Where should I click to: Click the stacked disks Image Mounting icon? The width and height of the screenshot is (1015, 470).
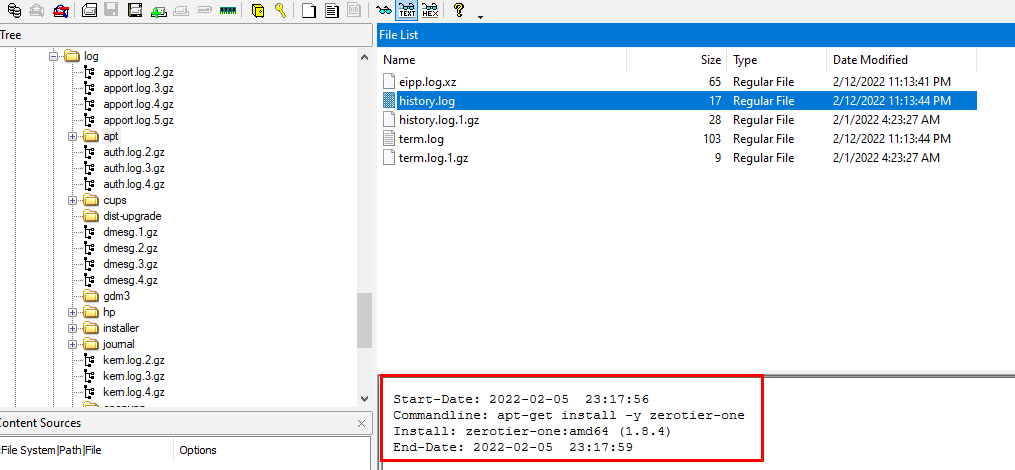click(x=14, y=10)
